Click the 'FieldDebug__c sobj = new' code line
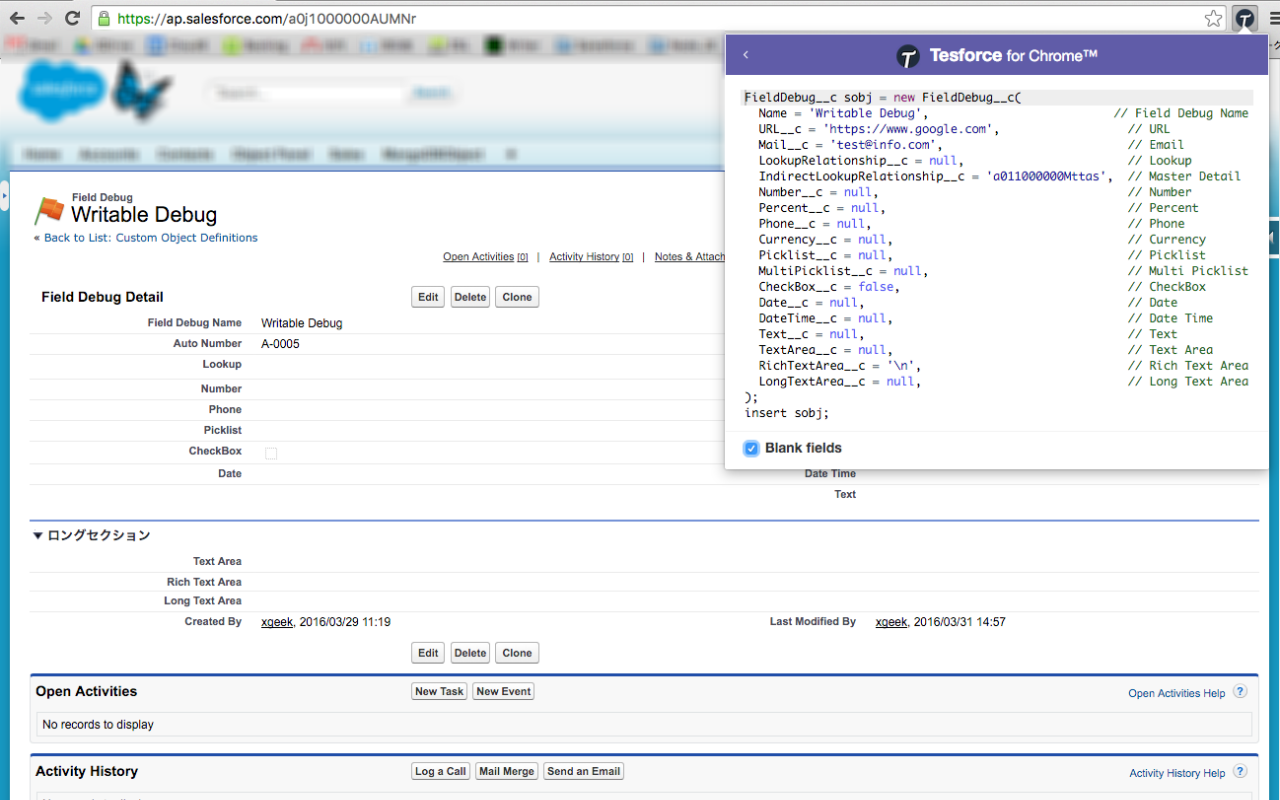 tap(883, 98)
